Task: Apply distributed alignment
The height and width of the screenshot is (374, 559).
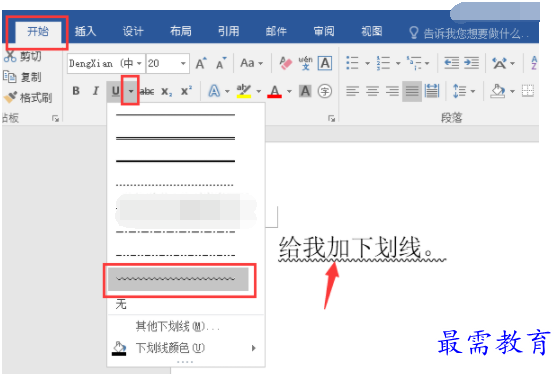Action: (432, 91)
